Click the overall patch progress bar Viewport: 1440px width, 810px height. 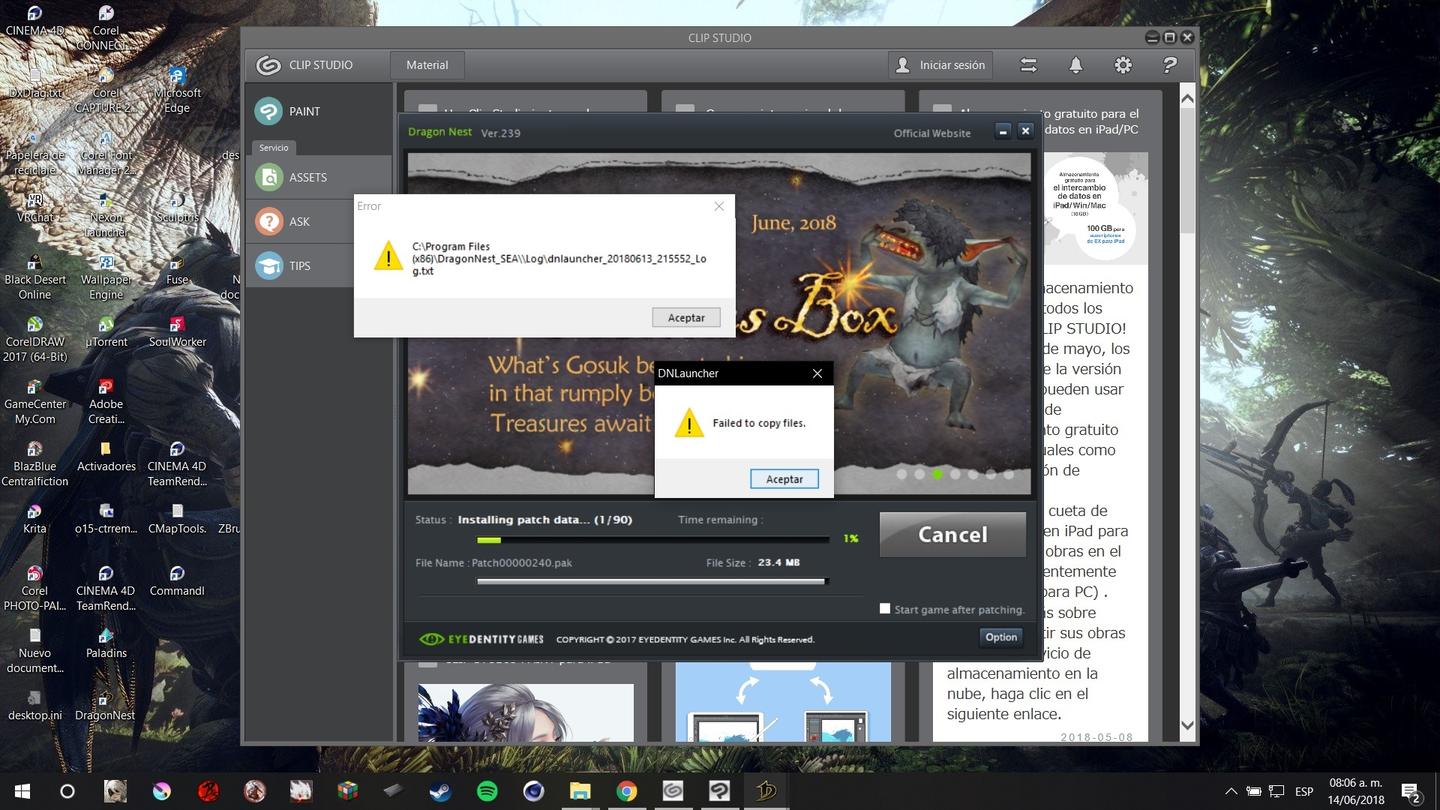click(x=652, y=540)
